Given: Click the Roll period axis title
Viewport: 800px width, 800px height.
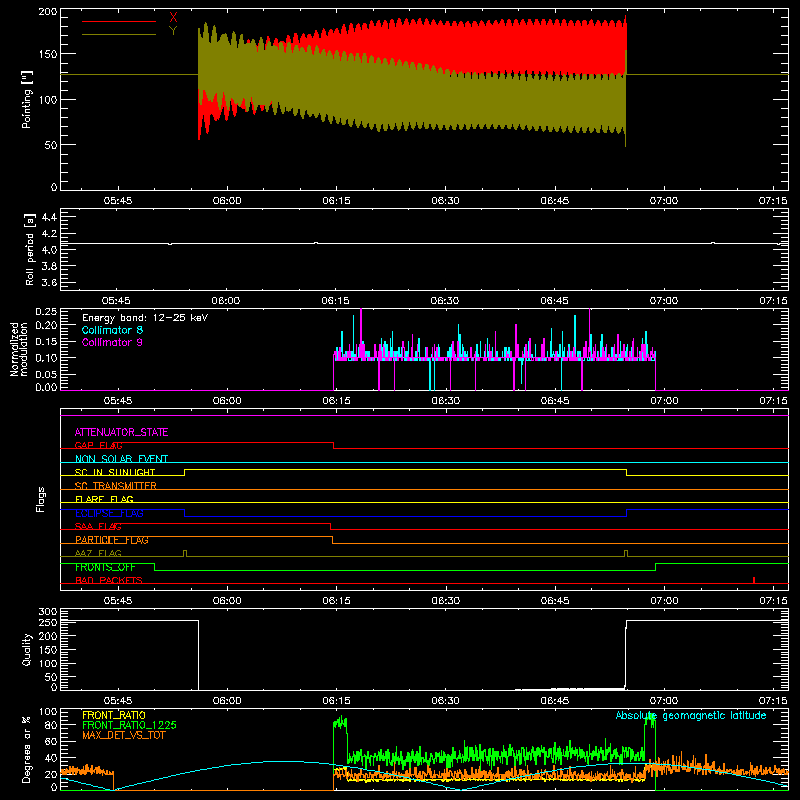Looking at the screenshot, I should pos(30,249).
